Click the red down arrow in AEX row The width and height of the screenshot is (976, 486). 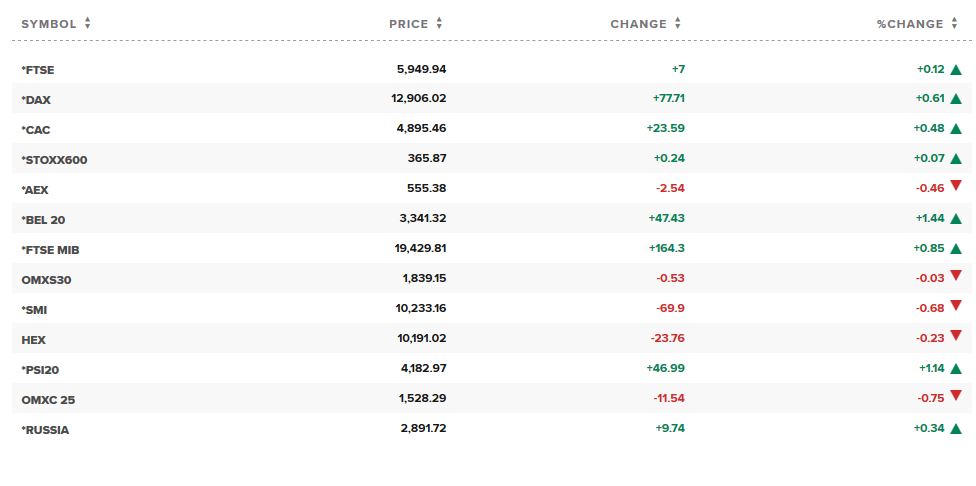(x=956, y=186)
